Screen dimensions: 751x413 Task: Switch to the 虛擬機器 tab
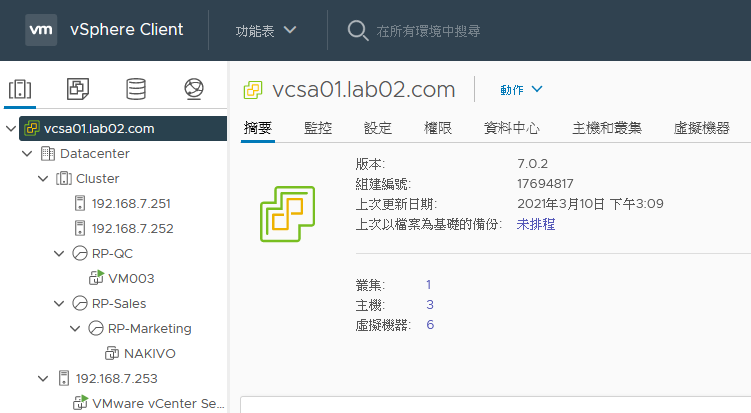click(702, 128)
